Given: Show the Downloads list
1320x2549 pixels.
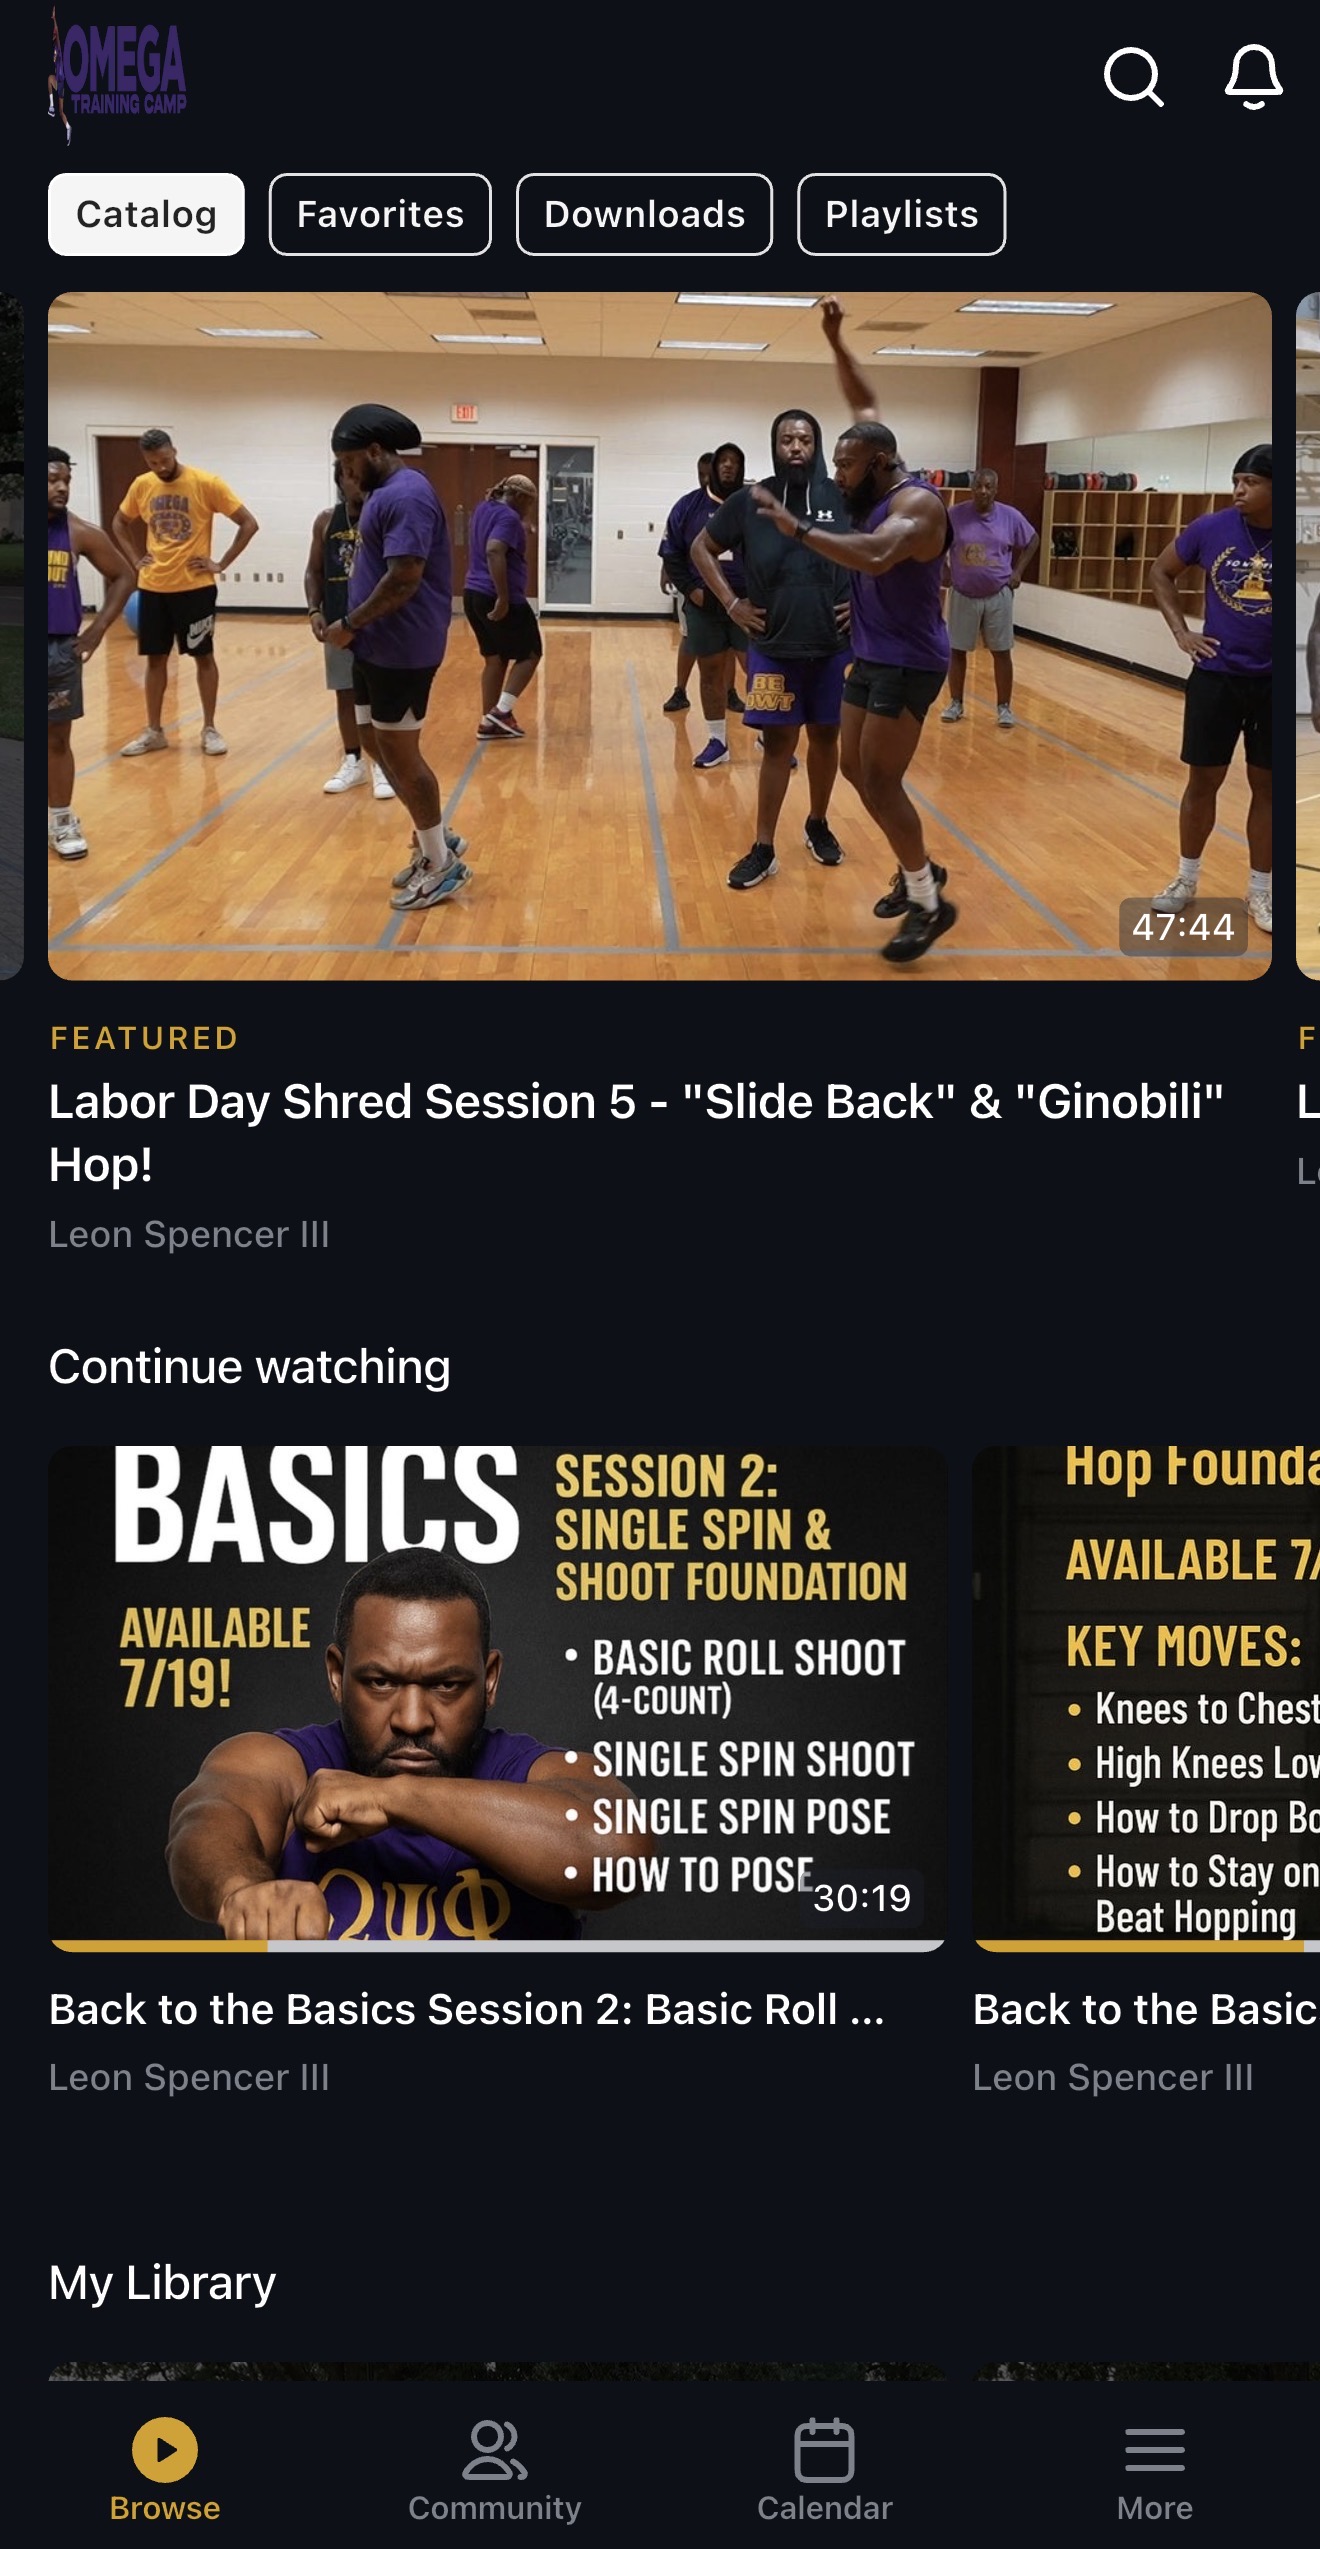Looking at the screenshot, I should [x=644, y=214].
